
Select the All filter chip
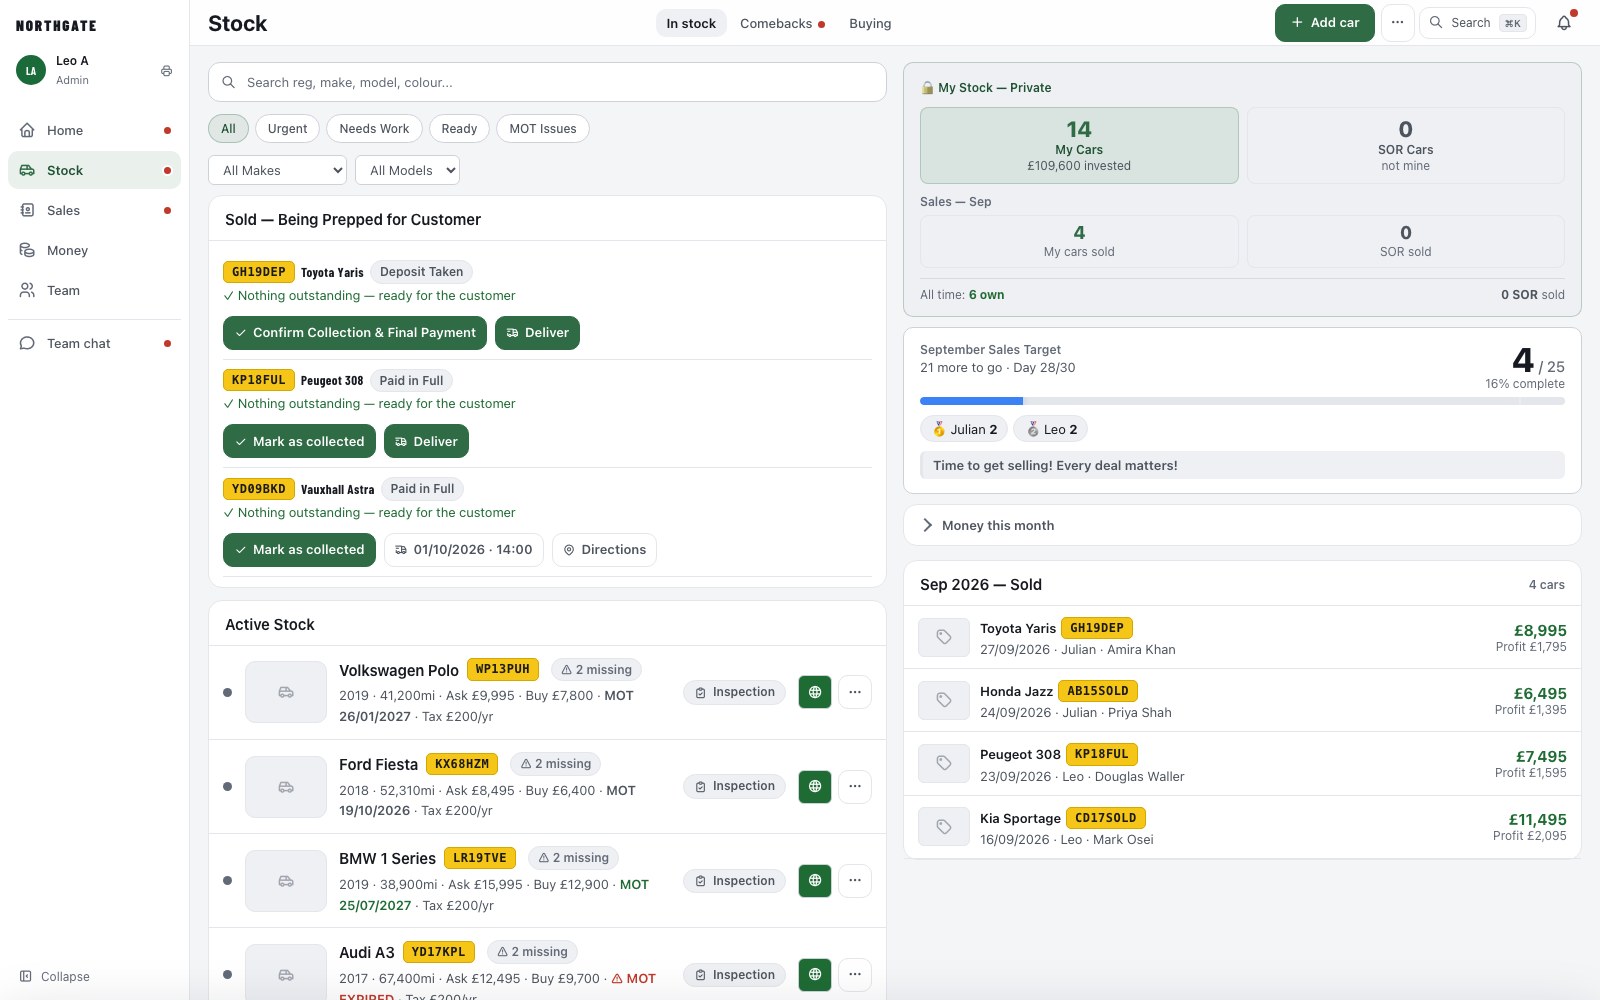228,129
